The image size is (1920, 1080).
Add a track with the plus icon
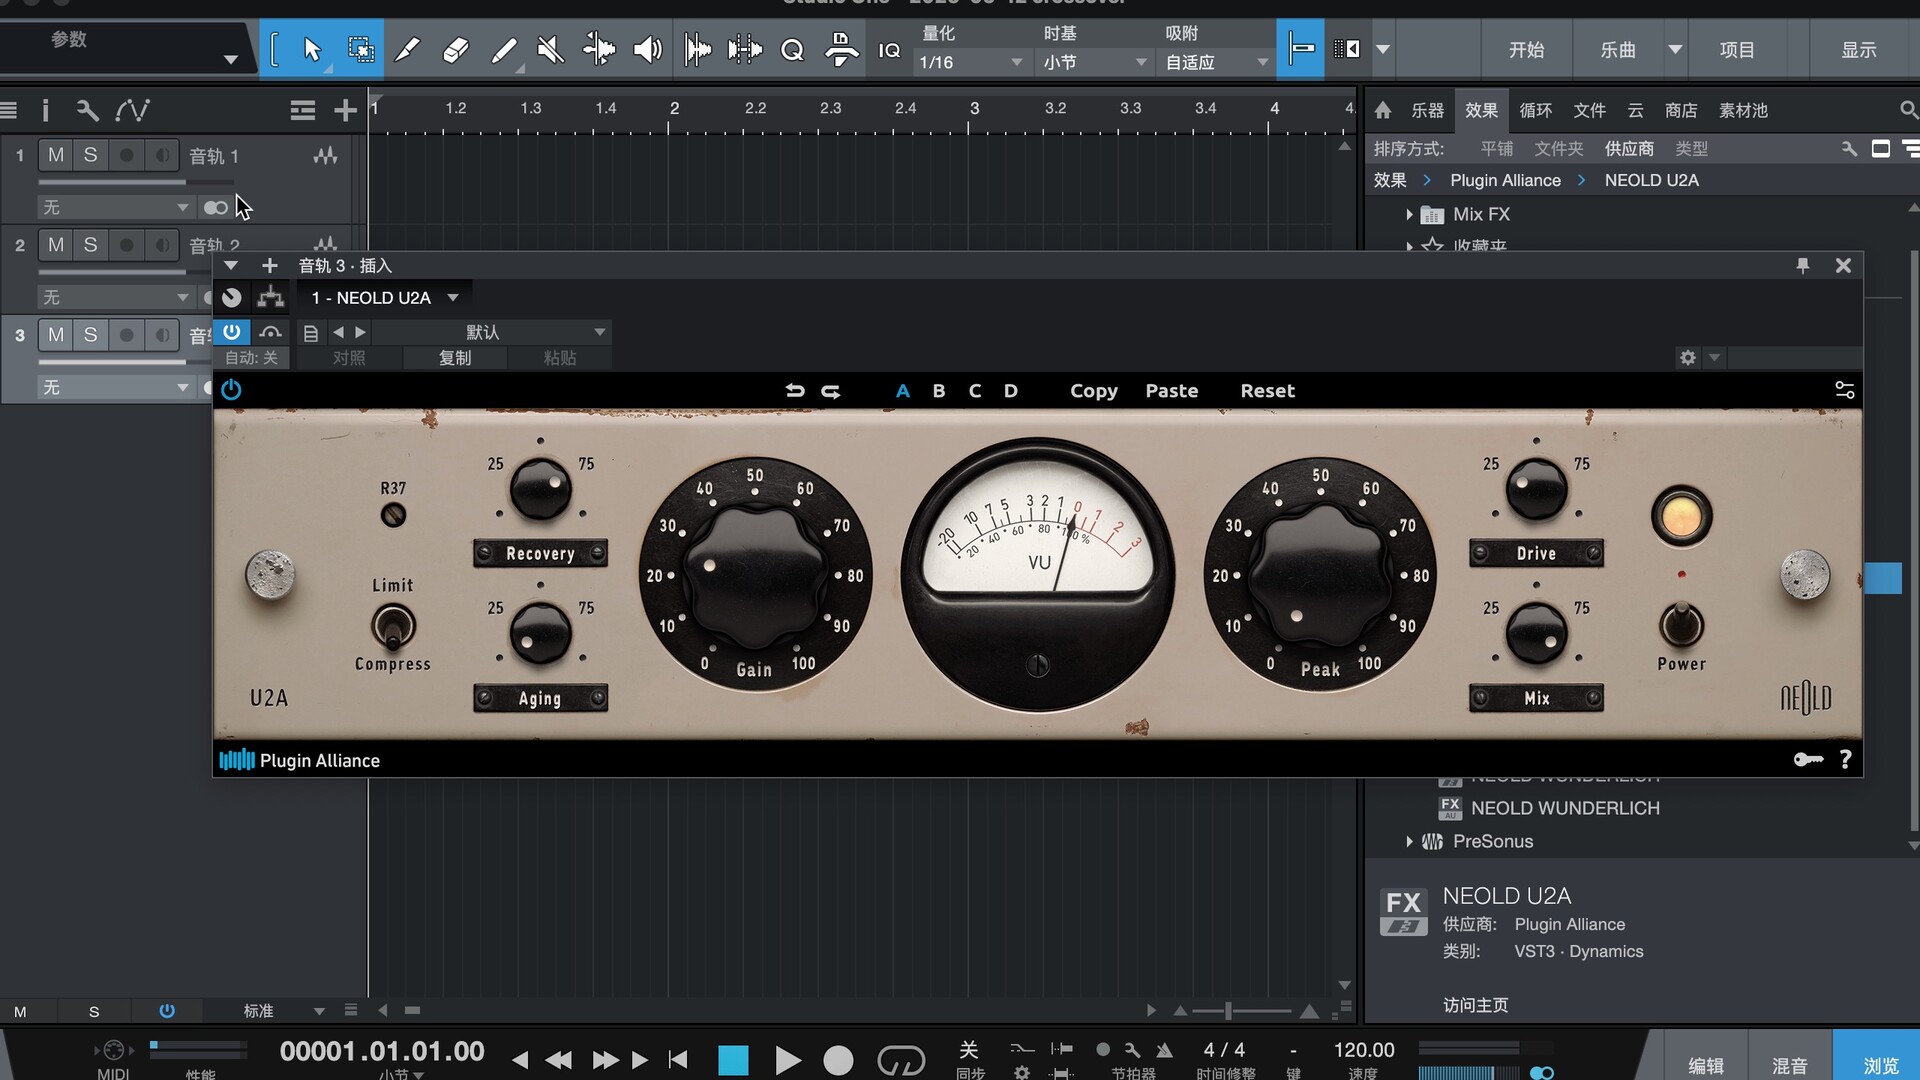(345, 110)
